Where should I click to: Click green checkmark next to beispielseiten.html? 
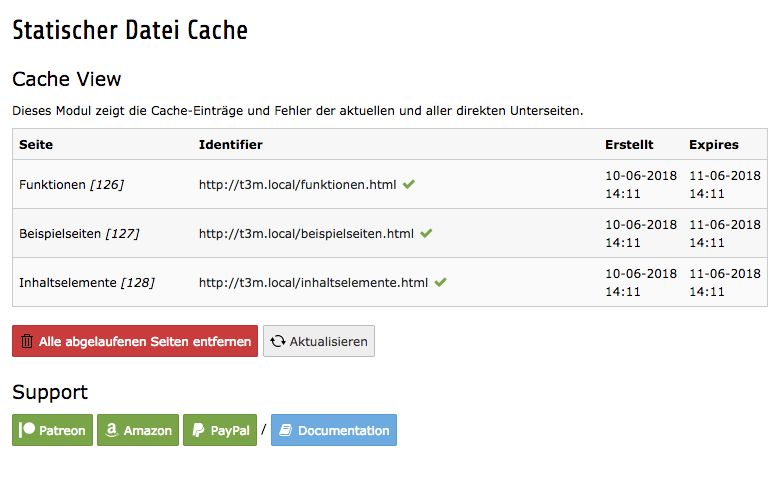[x=426, y=233]
